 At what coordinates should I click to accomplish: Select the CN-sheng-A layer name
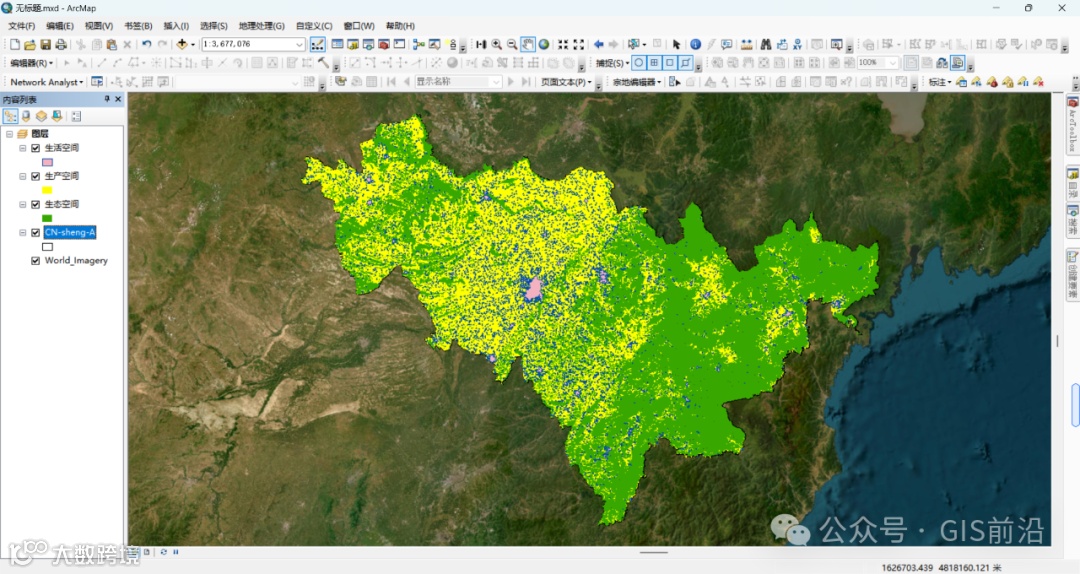coord(70,233)
